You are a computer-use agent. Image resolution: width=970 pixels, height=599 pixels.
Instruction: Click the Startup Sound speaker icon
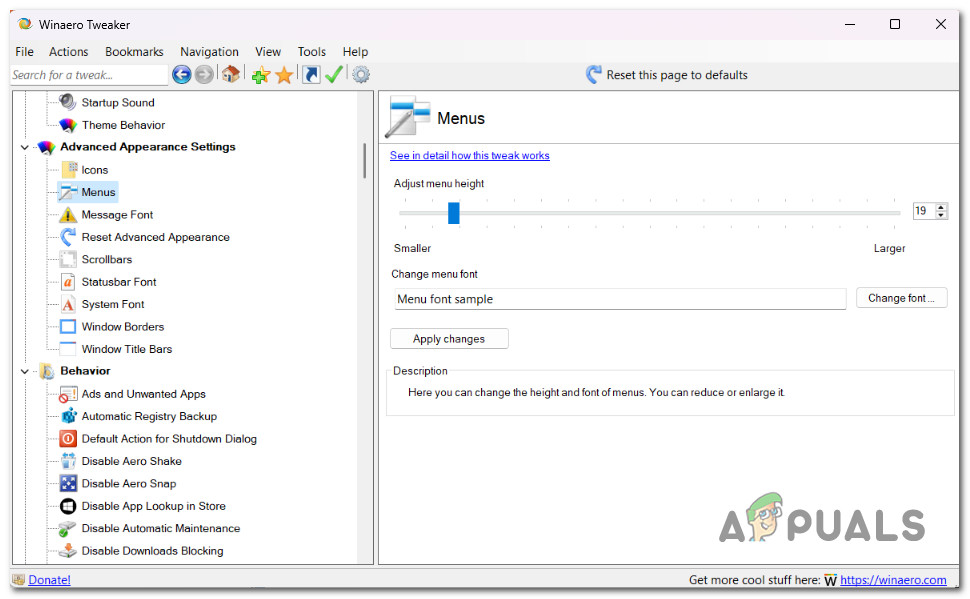[67, 102]
